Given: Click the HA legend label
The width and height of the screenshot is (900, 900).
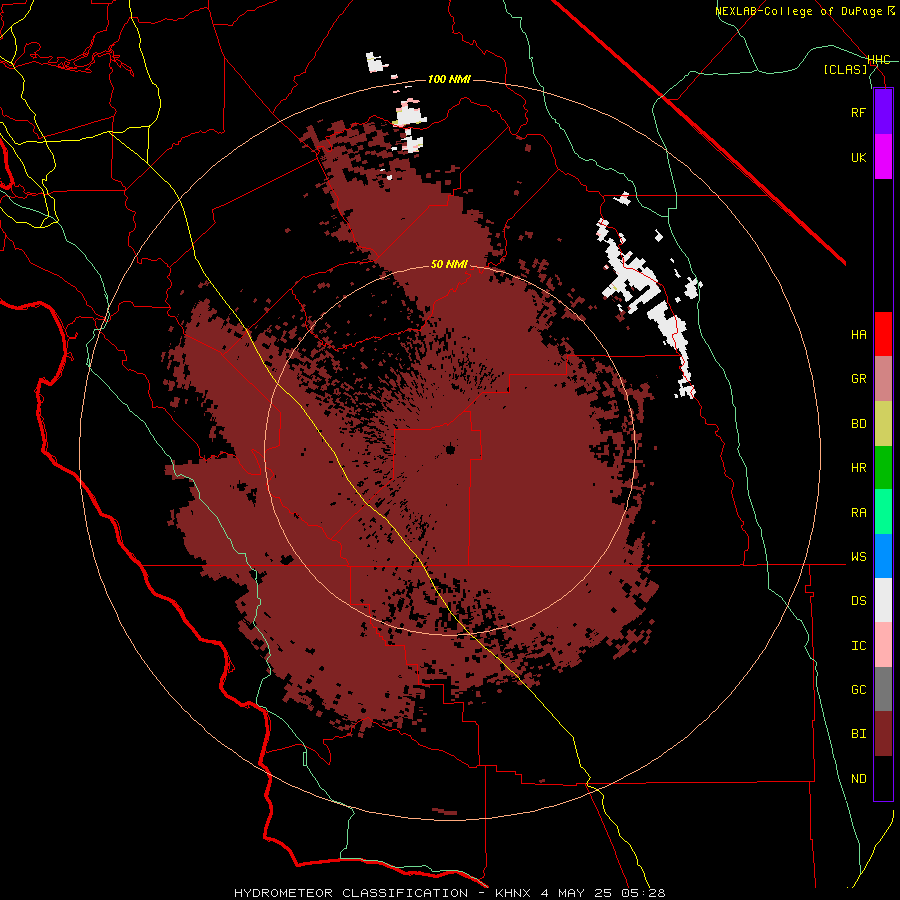Looking at the screenshot, I should point(859,335).
